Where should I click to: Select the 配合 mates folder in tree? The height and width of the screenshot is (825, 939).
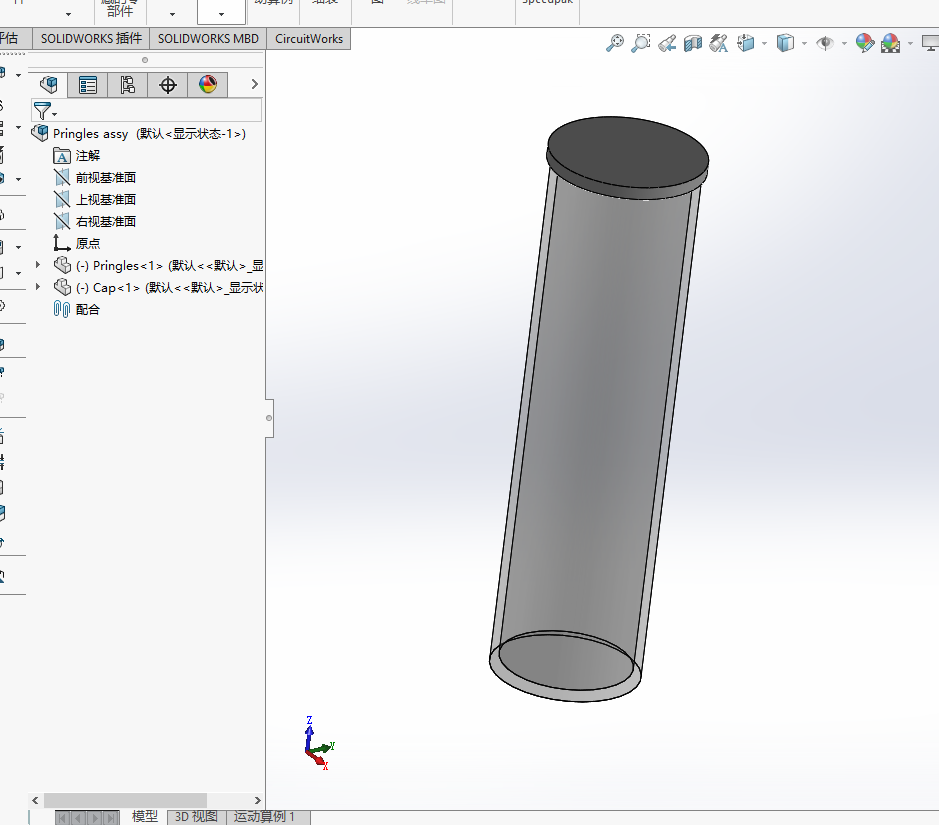click(77, 309)
